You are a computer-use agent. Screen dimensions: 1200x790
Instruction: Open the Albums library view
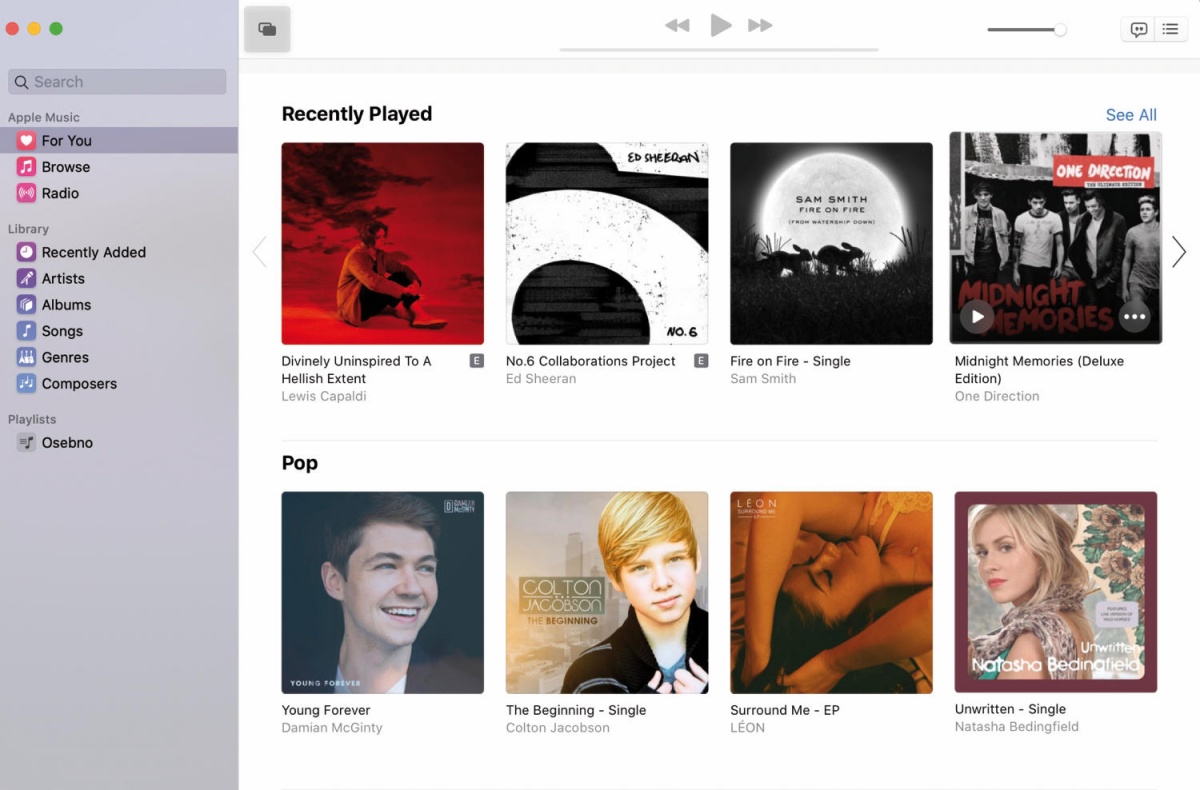pyautogui.click(x=119, y=305)
